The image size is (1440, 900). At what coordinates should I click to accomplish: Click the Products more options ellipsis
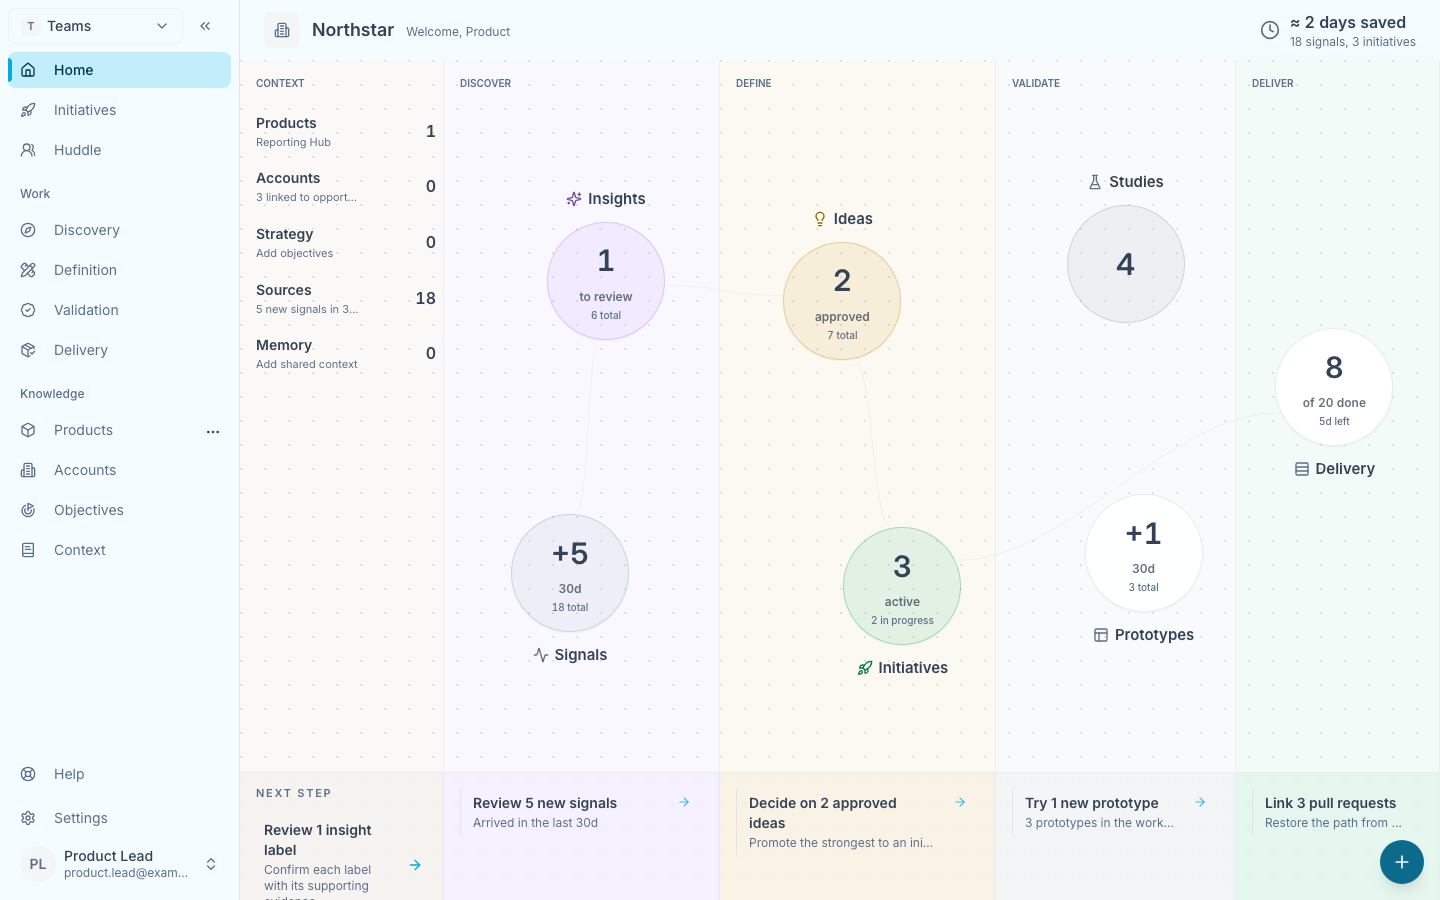tap(213, 431)
